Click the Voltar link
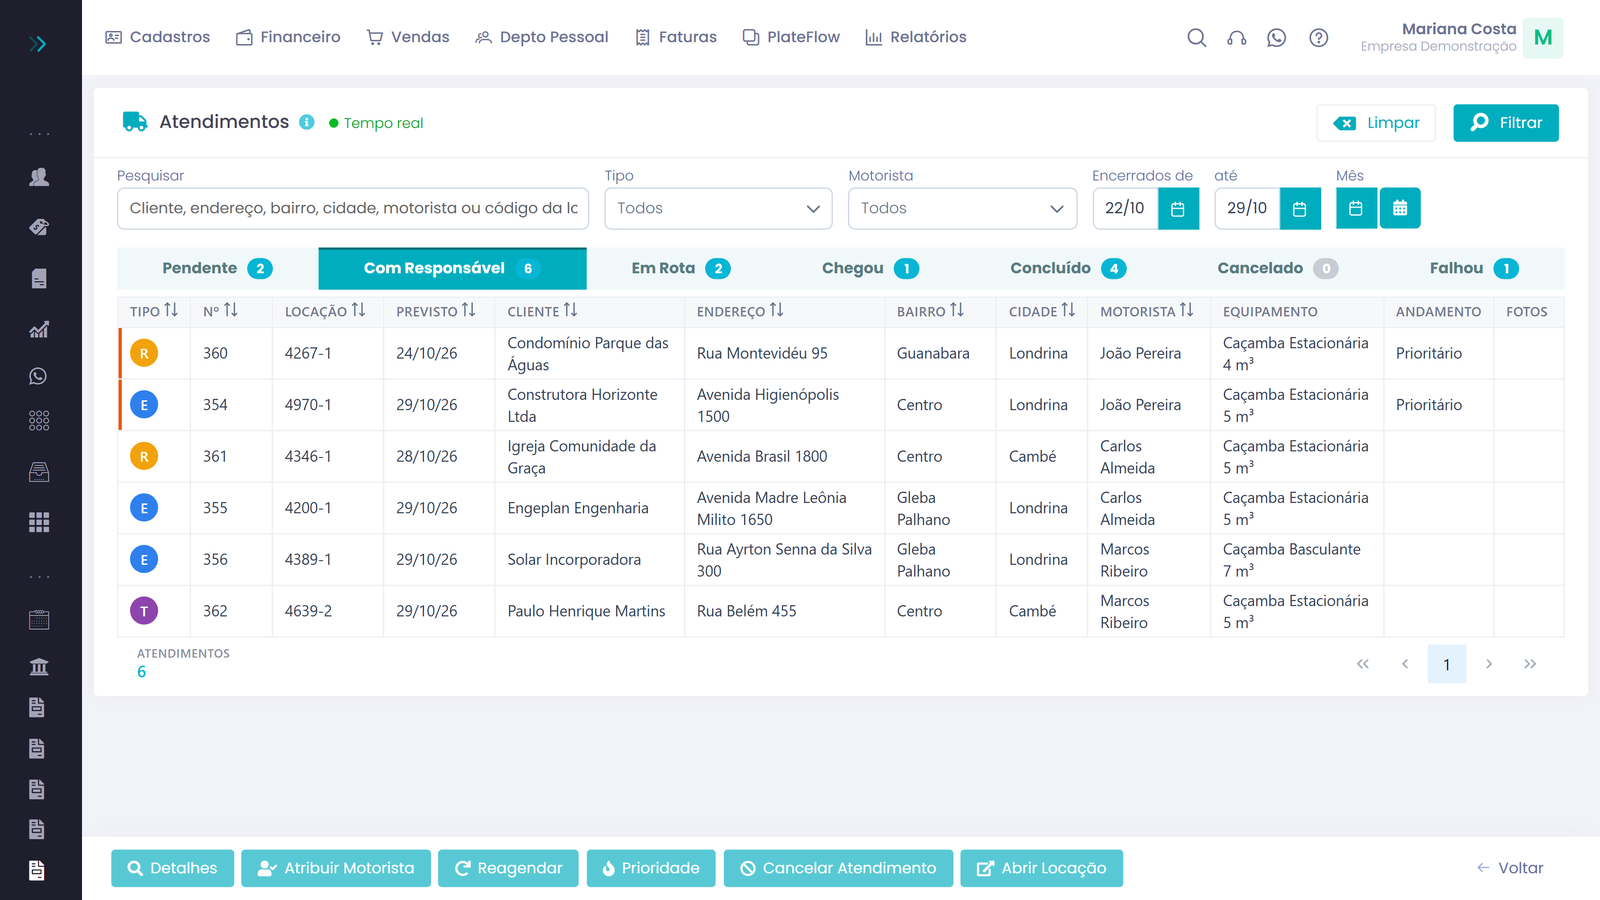Viewport: 1600px width, 900px height. pos(1510,868)
